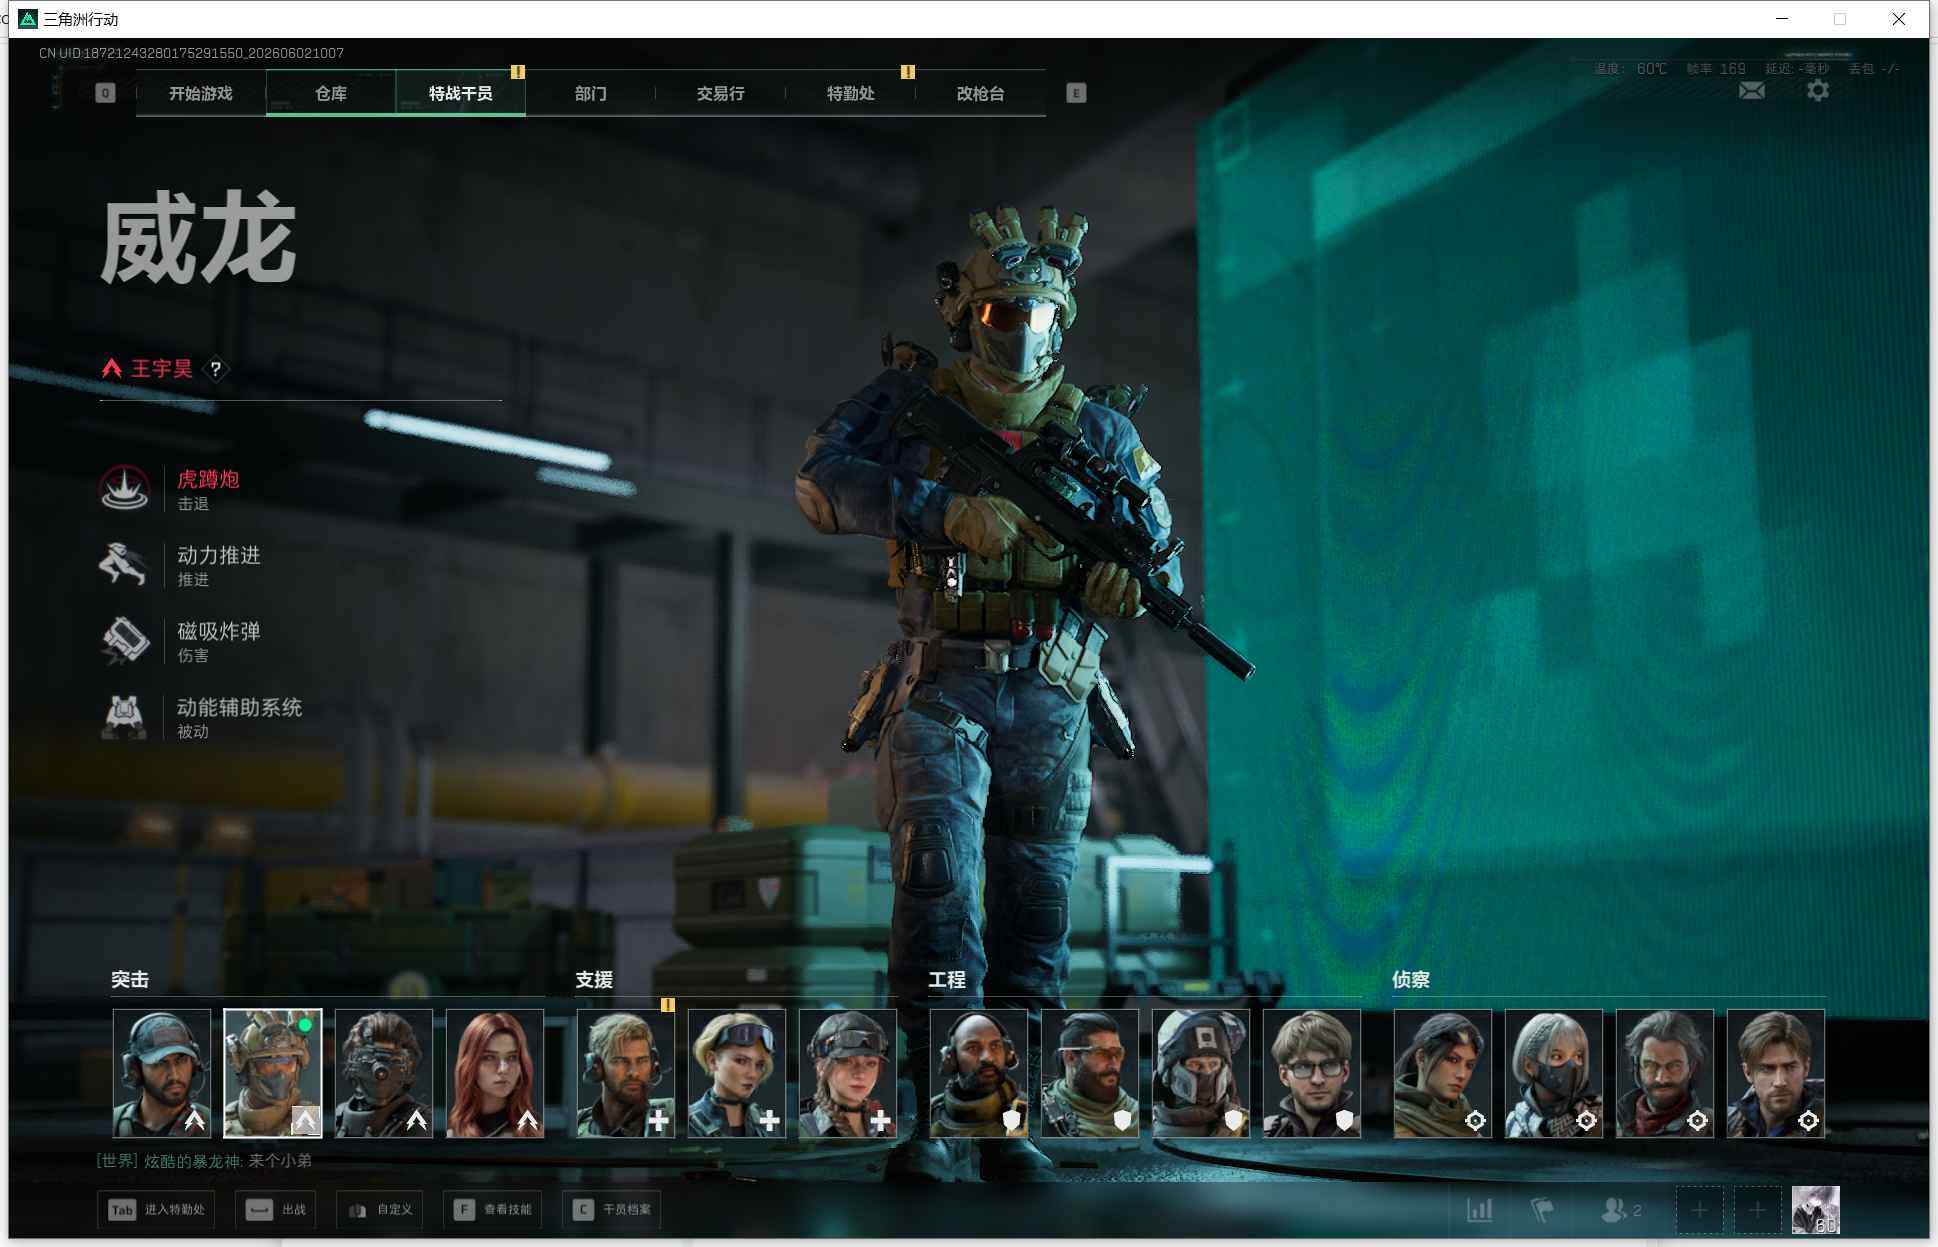Screen dimensions: 1938x1247
Task: Select the bearded headset support operator portrait
Action: tap(626, 1073)
